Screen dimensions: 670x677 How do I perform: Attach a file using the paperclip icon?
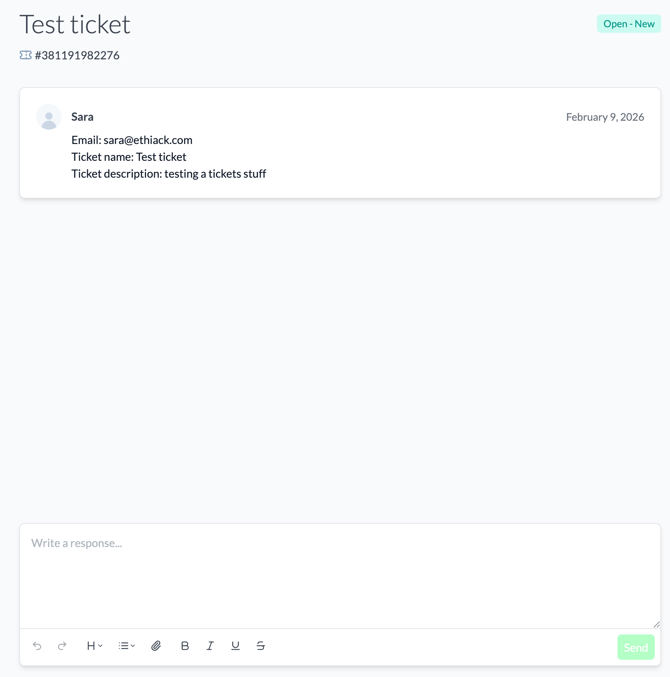pyautogui.click(x=156, y=646)
